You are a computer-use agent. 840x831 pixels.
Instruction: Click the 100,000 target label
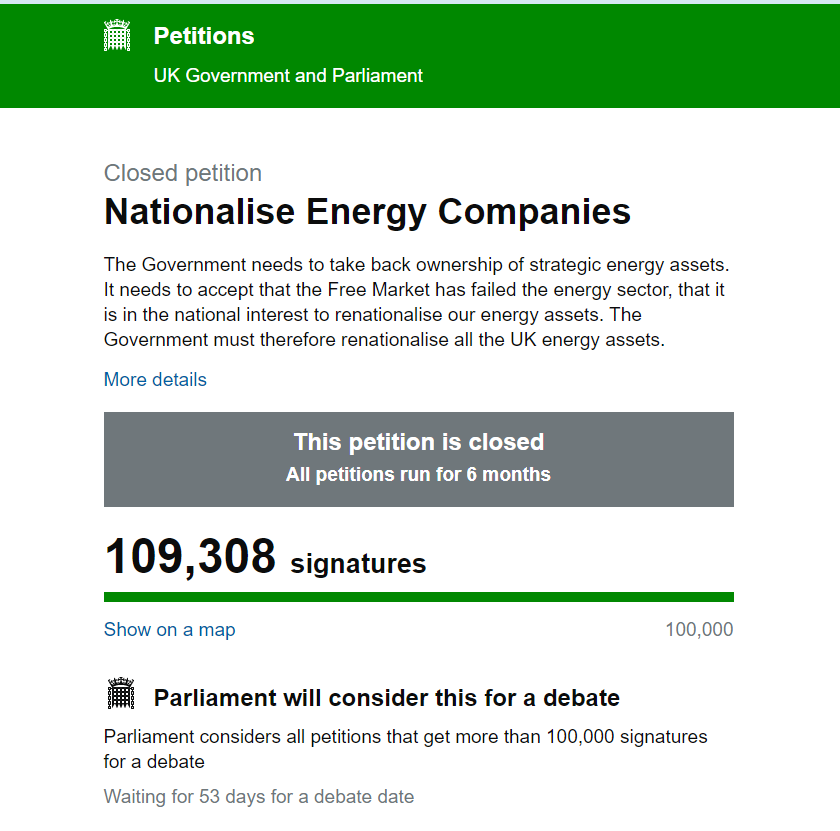pyautogui.click(x=699, y=630)
